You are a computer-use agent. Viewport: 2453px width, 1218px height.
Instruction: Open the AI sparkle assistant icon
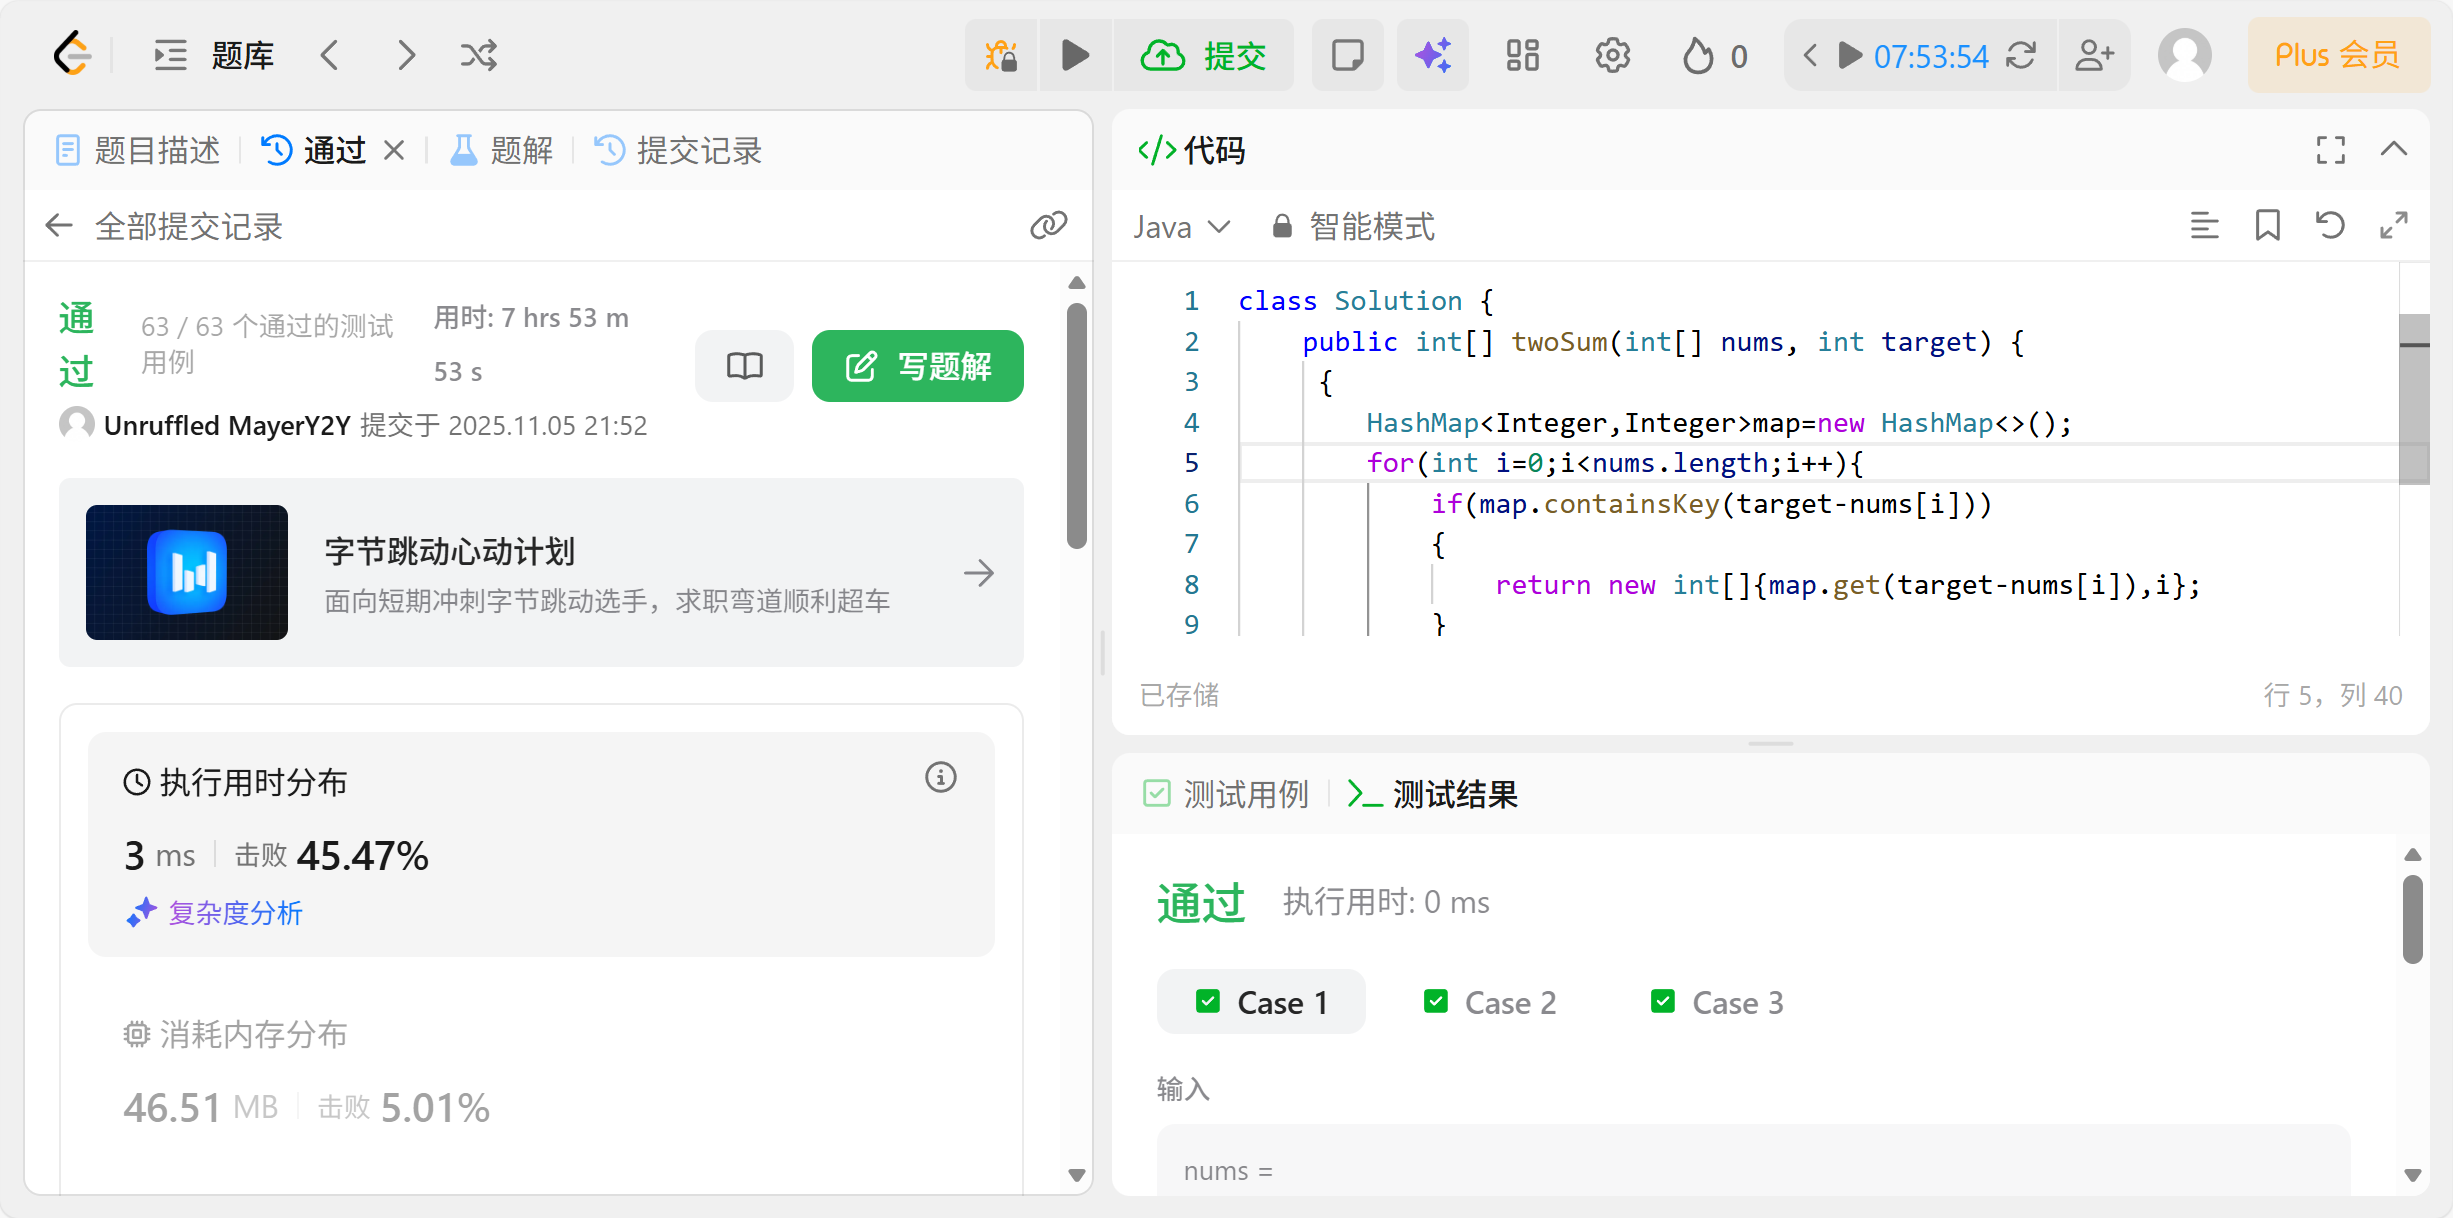pyautogui.click(x=1432, y=55)
